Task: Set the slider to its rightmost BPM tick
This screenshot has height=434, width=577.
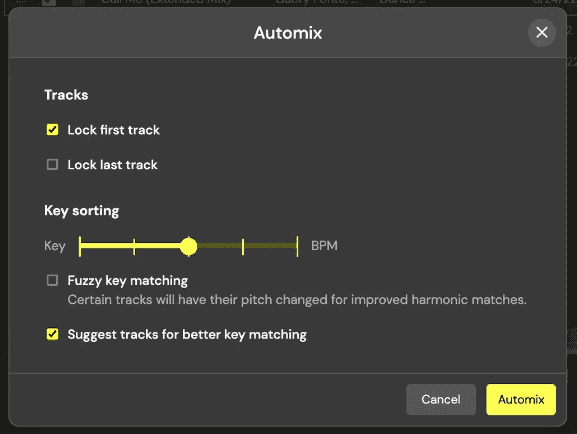Action: tap(297, 246)
